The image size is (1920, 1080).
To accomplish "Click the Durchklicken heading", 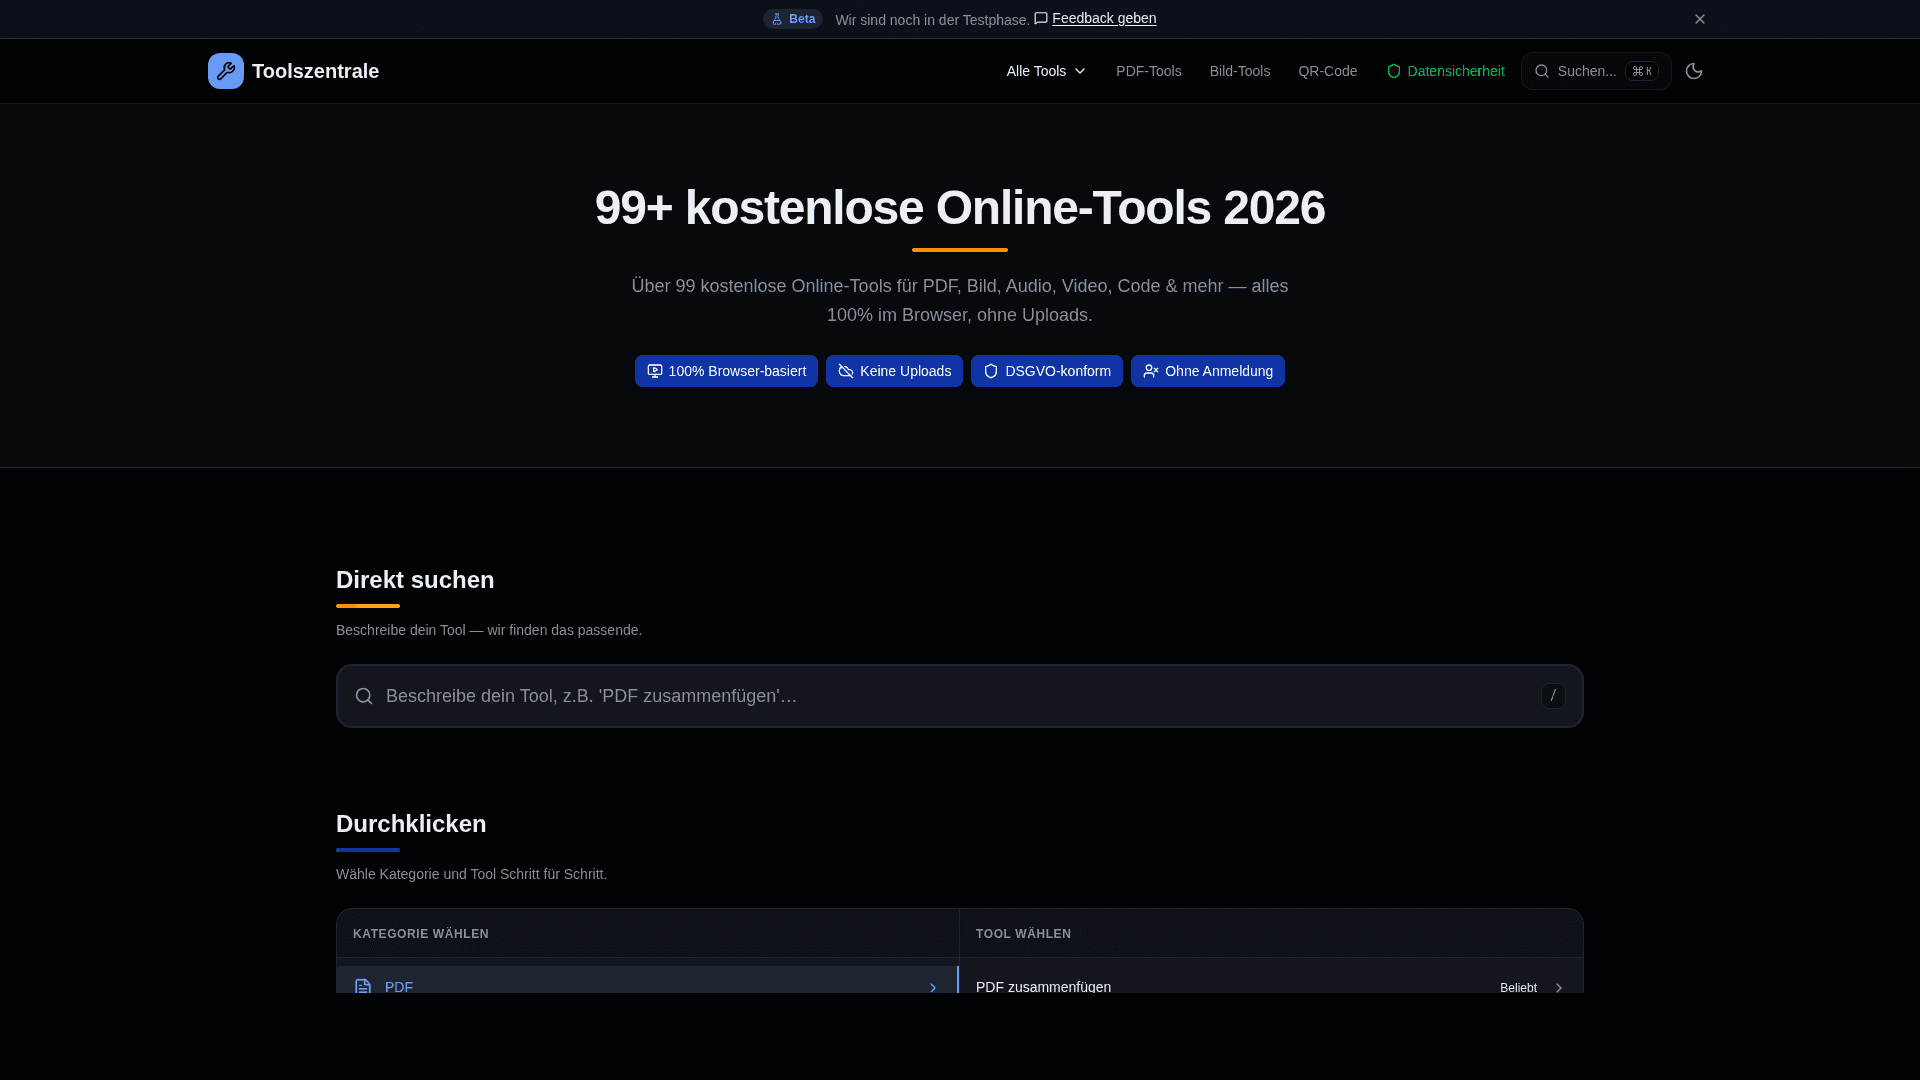I will pyautogui.click(x=411, y=824).
